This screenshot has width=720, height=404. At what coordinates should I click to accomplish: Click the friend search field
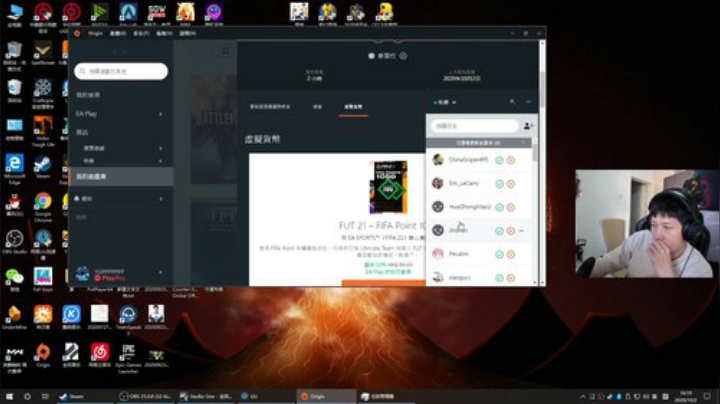click(x=474, y=126)
